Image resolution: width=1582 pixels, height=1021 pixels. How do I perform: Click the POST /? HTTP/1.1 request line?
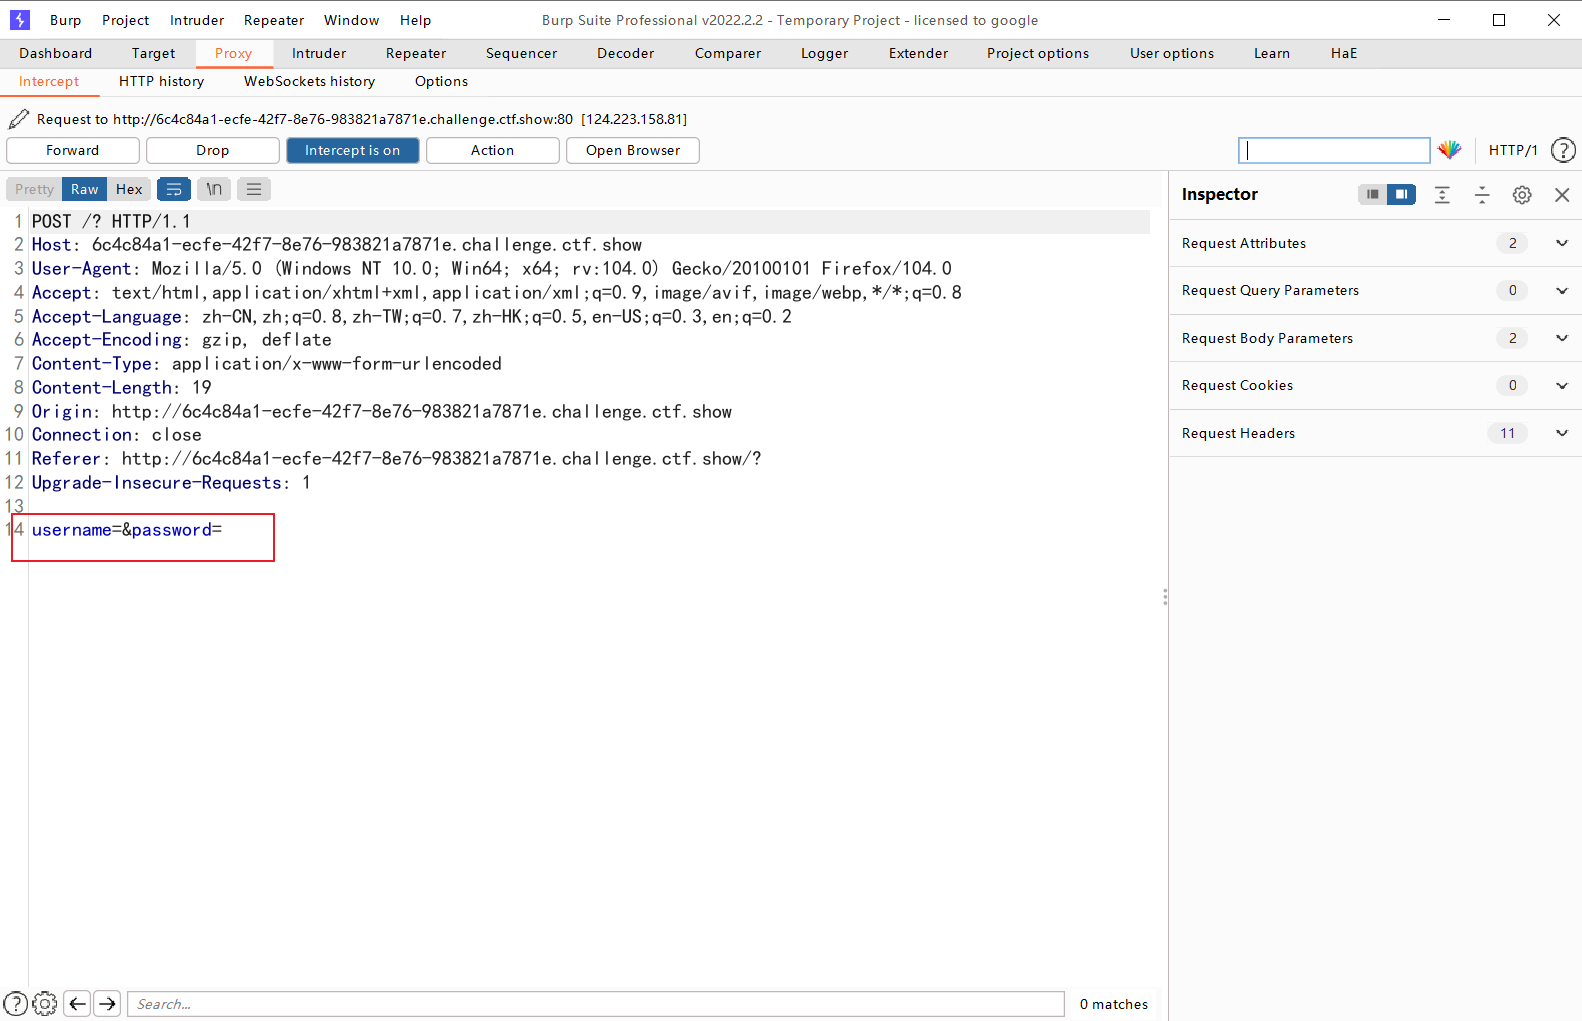pyautogui.click(x=111, y=221)
